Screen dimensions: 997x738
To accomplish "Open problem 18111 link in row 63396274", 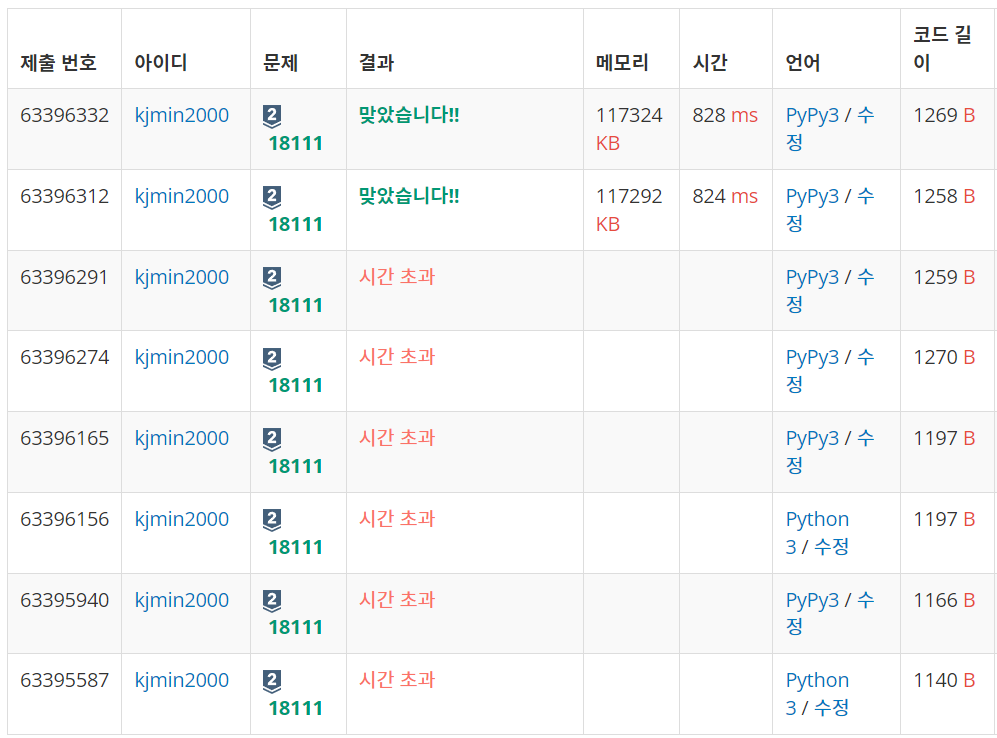I will pyautogui.click(x=296, y=385).
